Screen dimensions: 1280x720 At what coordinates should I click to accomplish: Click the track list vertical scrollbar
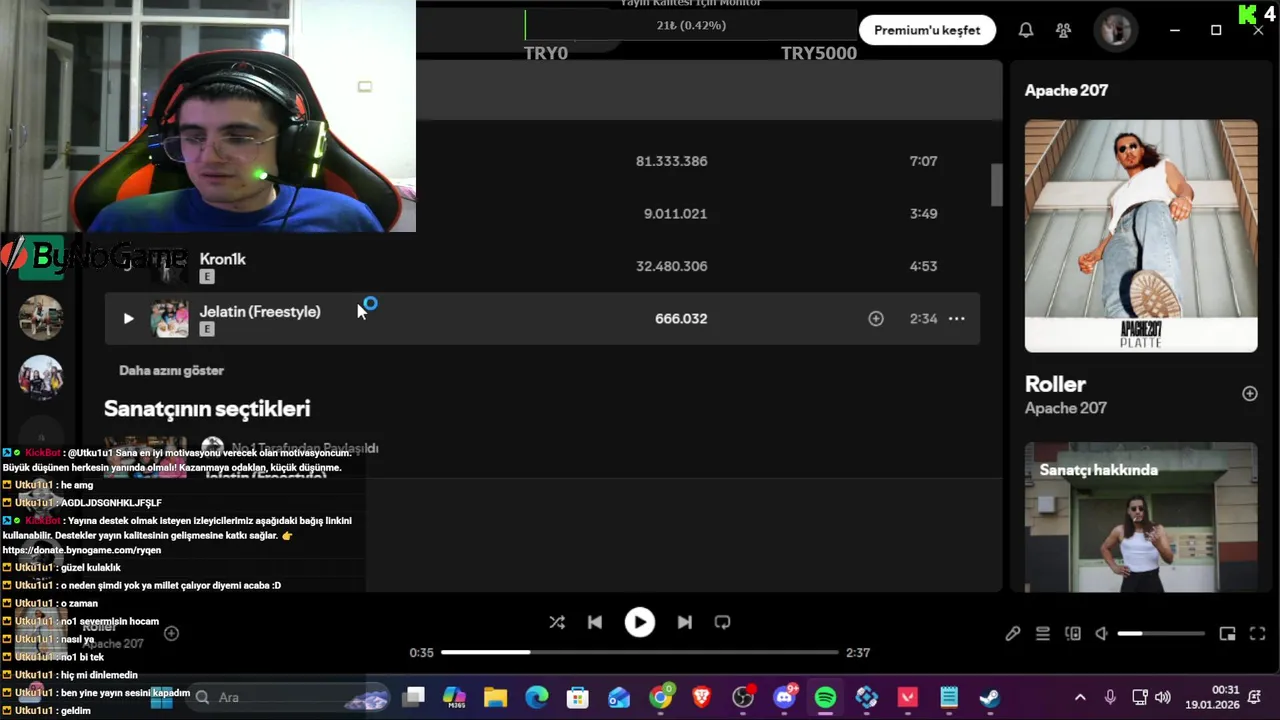click(996, 185)
